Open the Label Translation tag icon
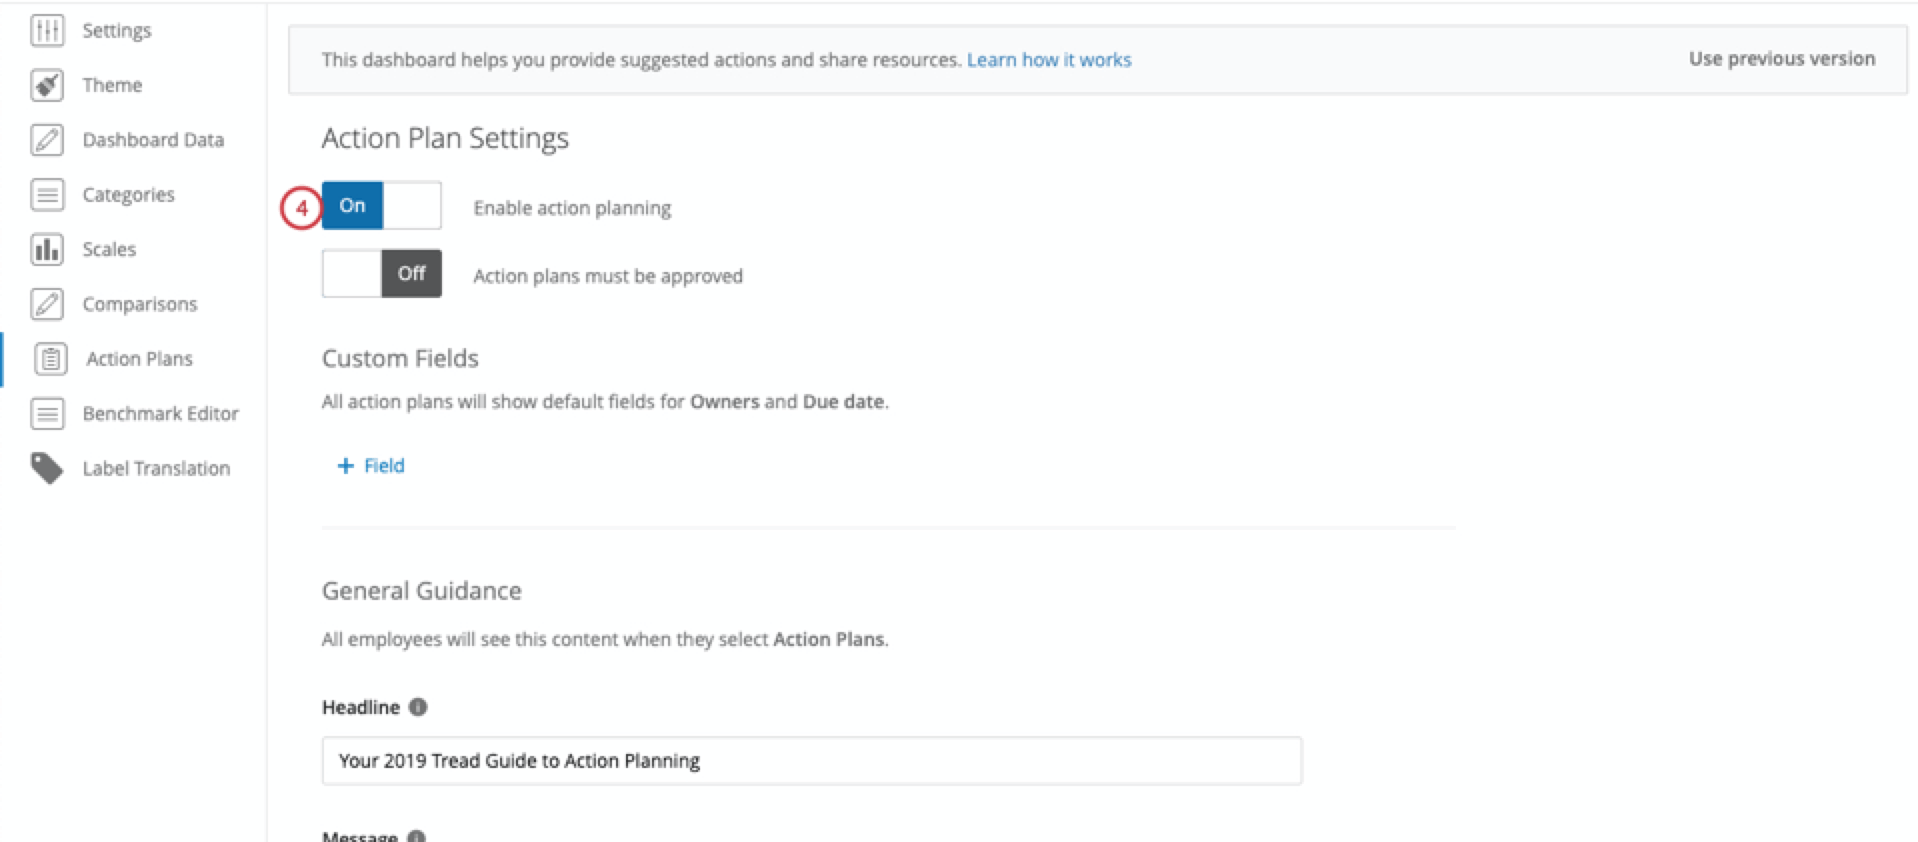Image resolution: width=1918 pixels, height=842 pixels. (x=47, y=467)
